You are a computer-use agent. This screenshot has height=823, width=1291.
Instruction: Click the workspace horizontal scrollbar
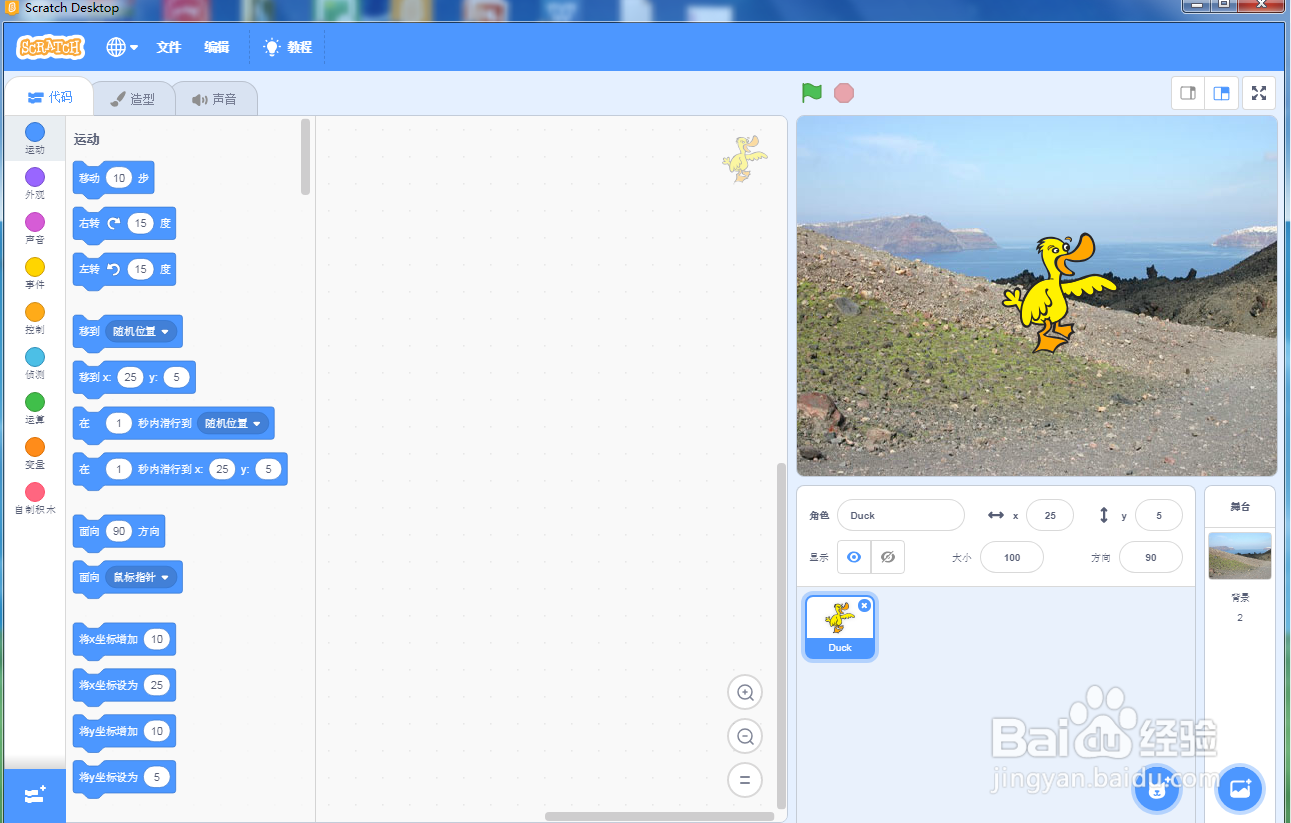pos(659,816)
